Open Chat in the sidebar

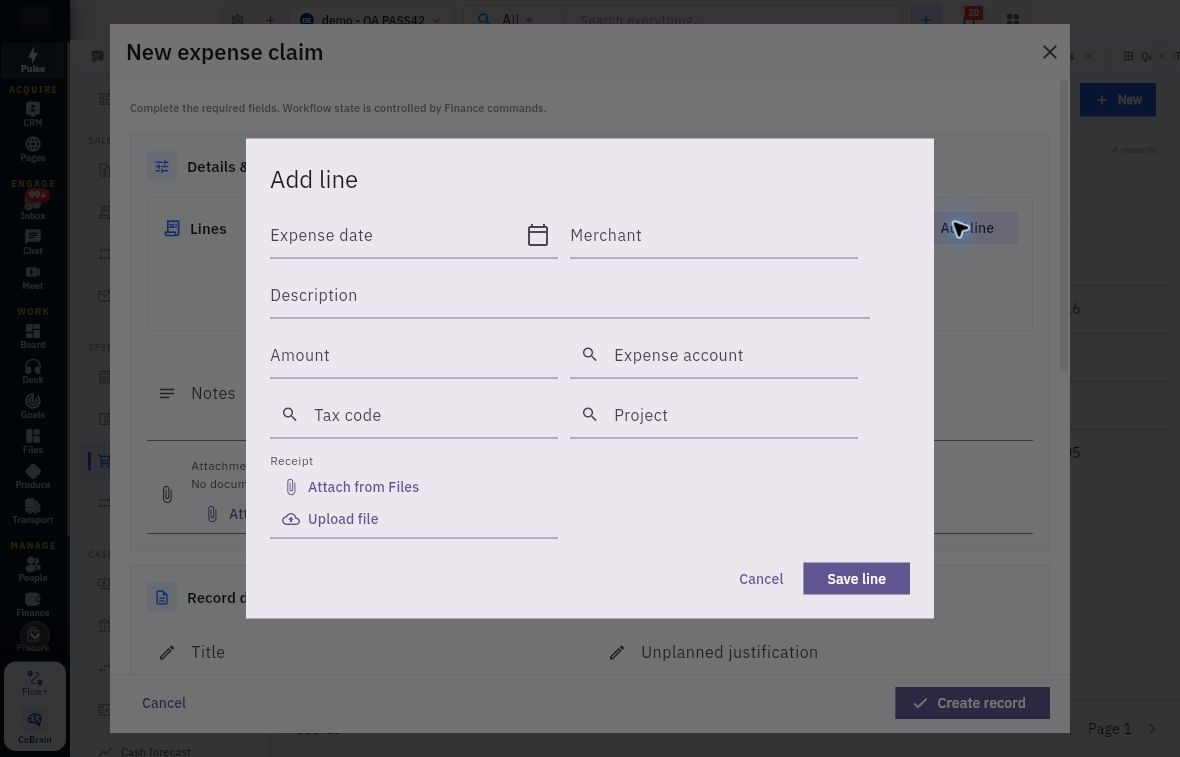pyautogui.click(x=33, y=242)
